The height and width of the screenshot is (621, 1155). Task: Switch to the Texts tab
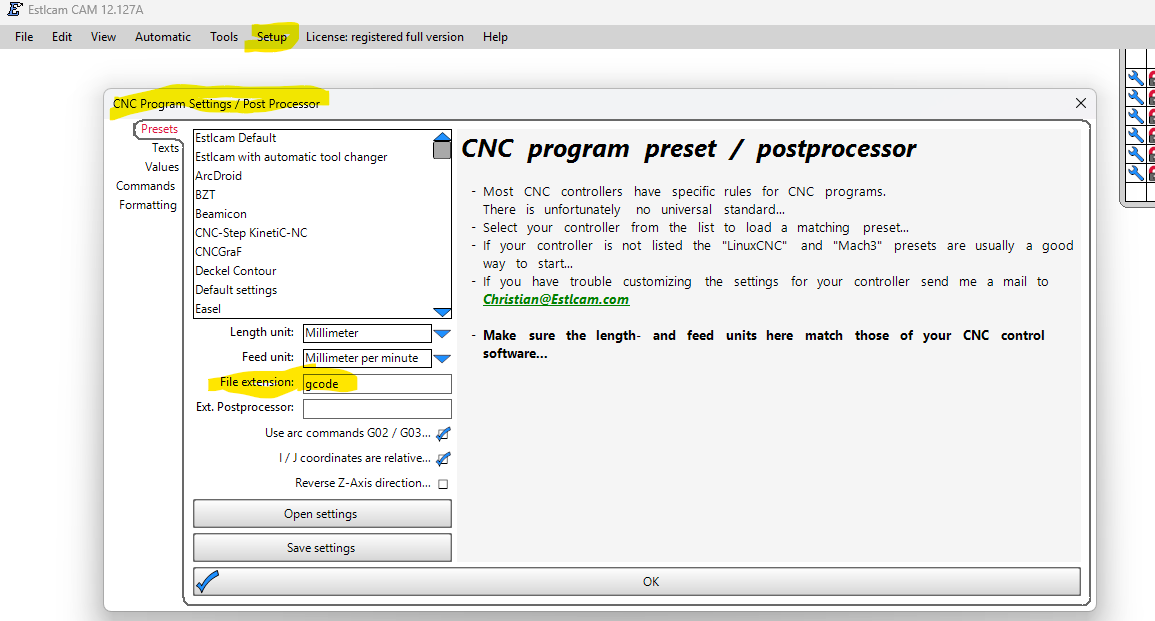[165, 148]
